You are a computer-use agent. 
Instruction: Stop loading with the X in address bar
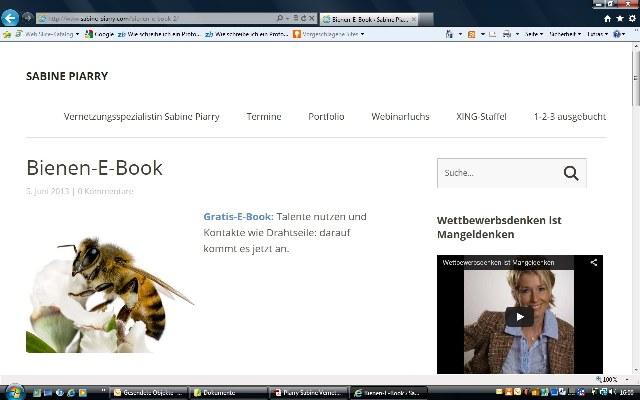pos(311,18)
